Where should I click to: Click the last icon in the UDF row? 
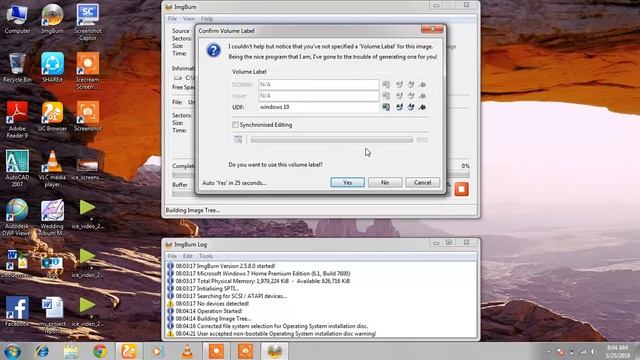(x=422, y=107)
